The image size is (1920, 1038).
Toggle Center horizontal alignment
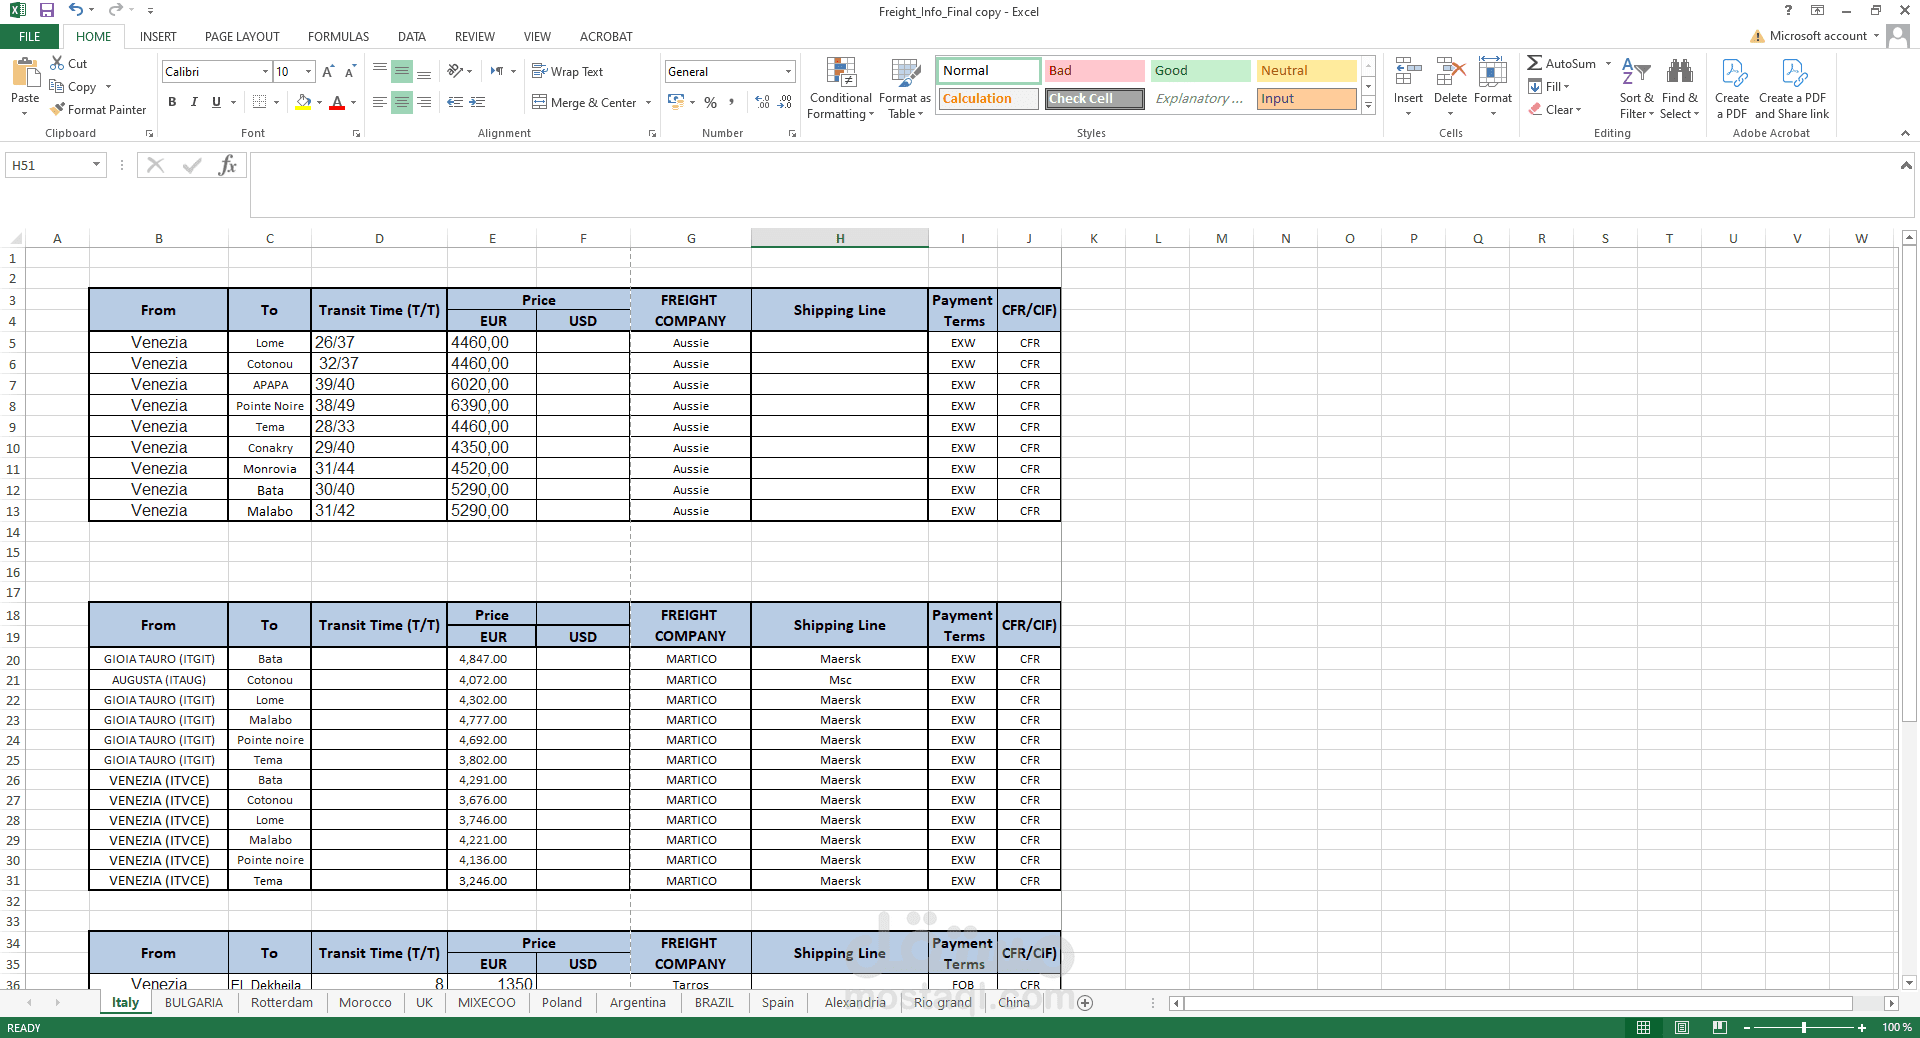coord(402,102)
